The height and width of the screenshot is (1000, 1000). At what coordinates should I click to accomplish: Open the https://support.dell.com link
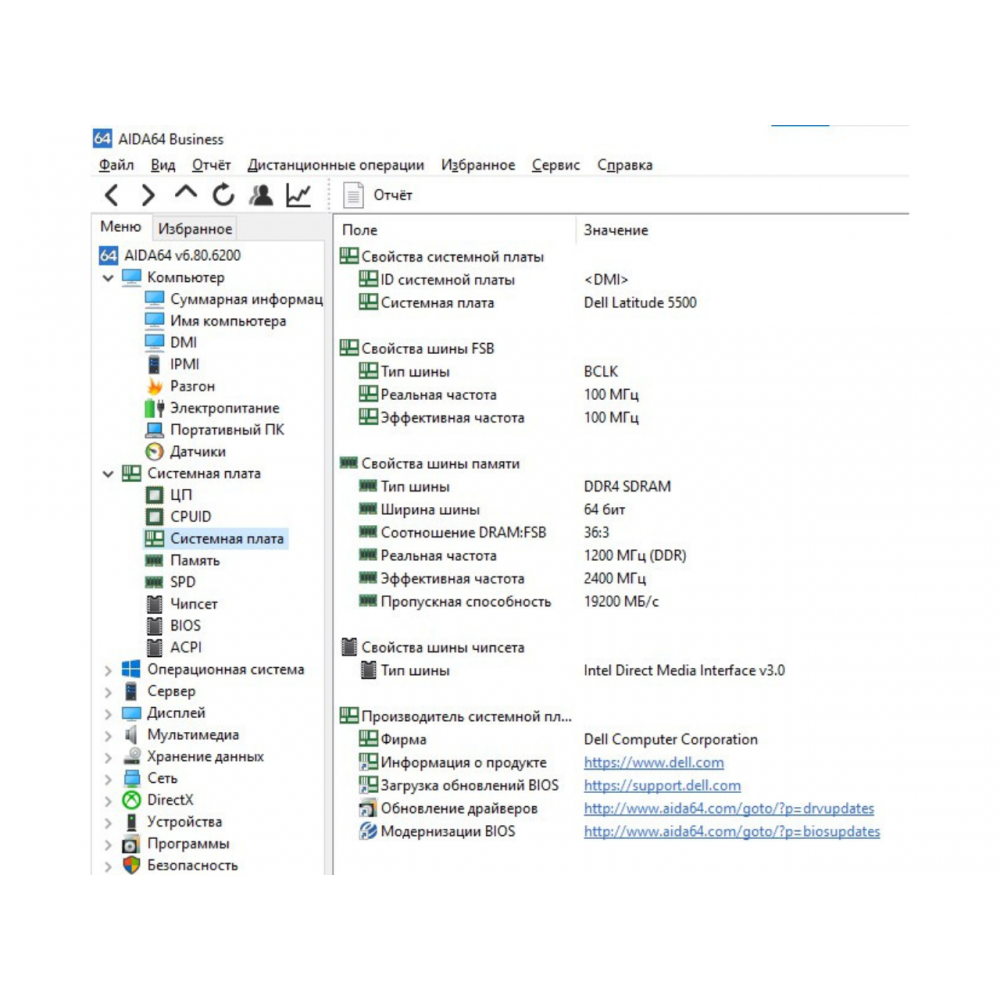pos(662,786)
